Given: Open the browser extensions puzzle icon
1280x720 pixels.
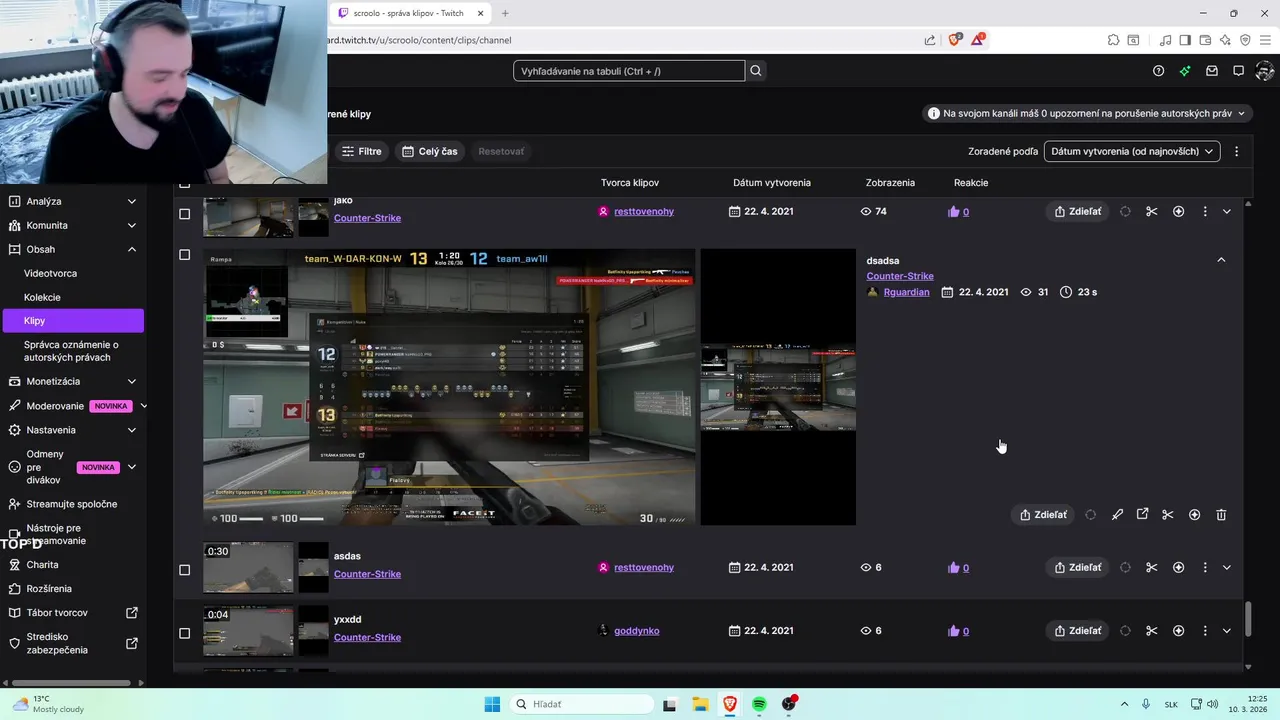Looking at the screenshot, I should coord(1113,40).
